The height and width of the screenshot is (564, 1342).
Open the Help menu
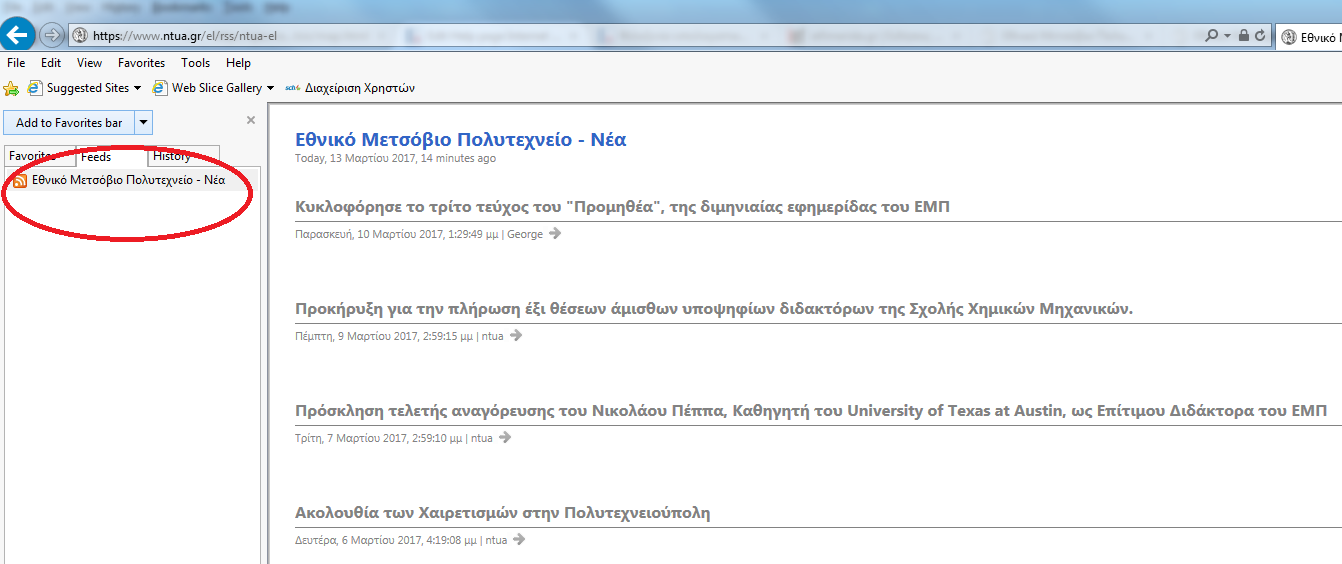pyautogui.click(x=238, y=63)
